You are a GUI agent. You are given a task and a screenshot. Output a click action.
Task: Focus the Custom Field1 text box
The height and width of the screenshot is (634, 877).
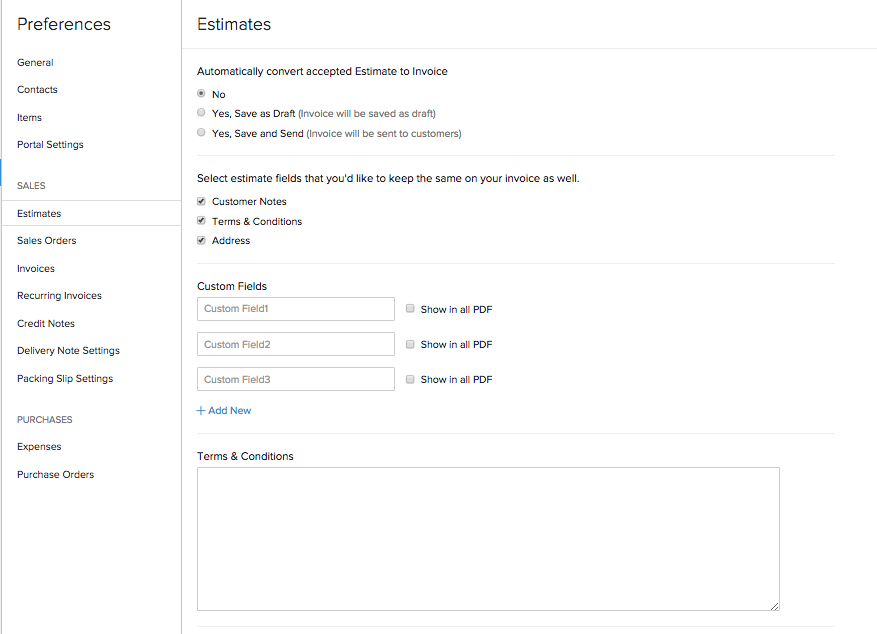pos(296,309)
